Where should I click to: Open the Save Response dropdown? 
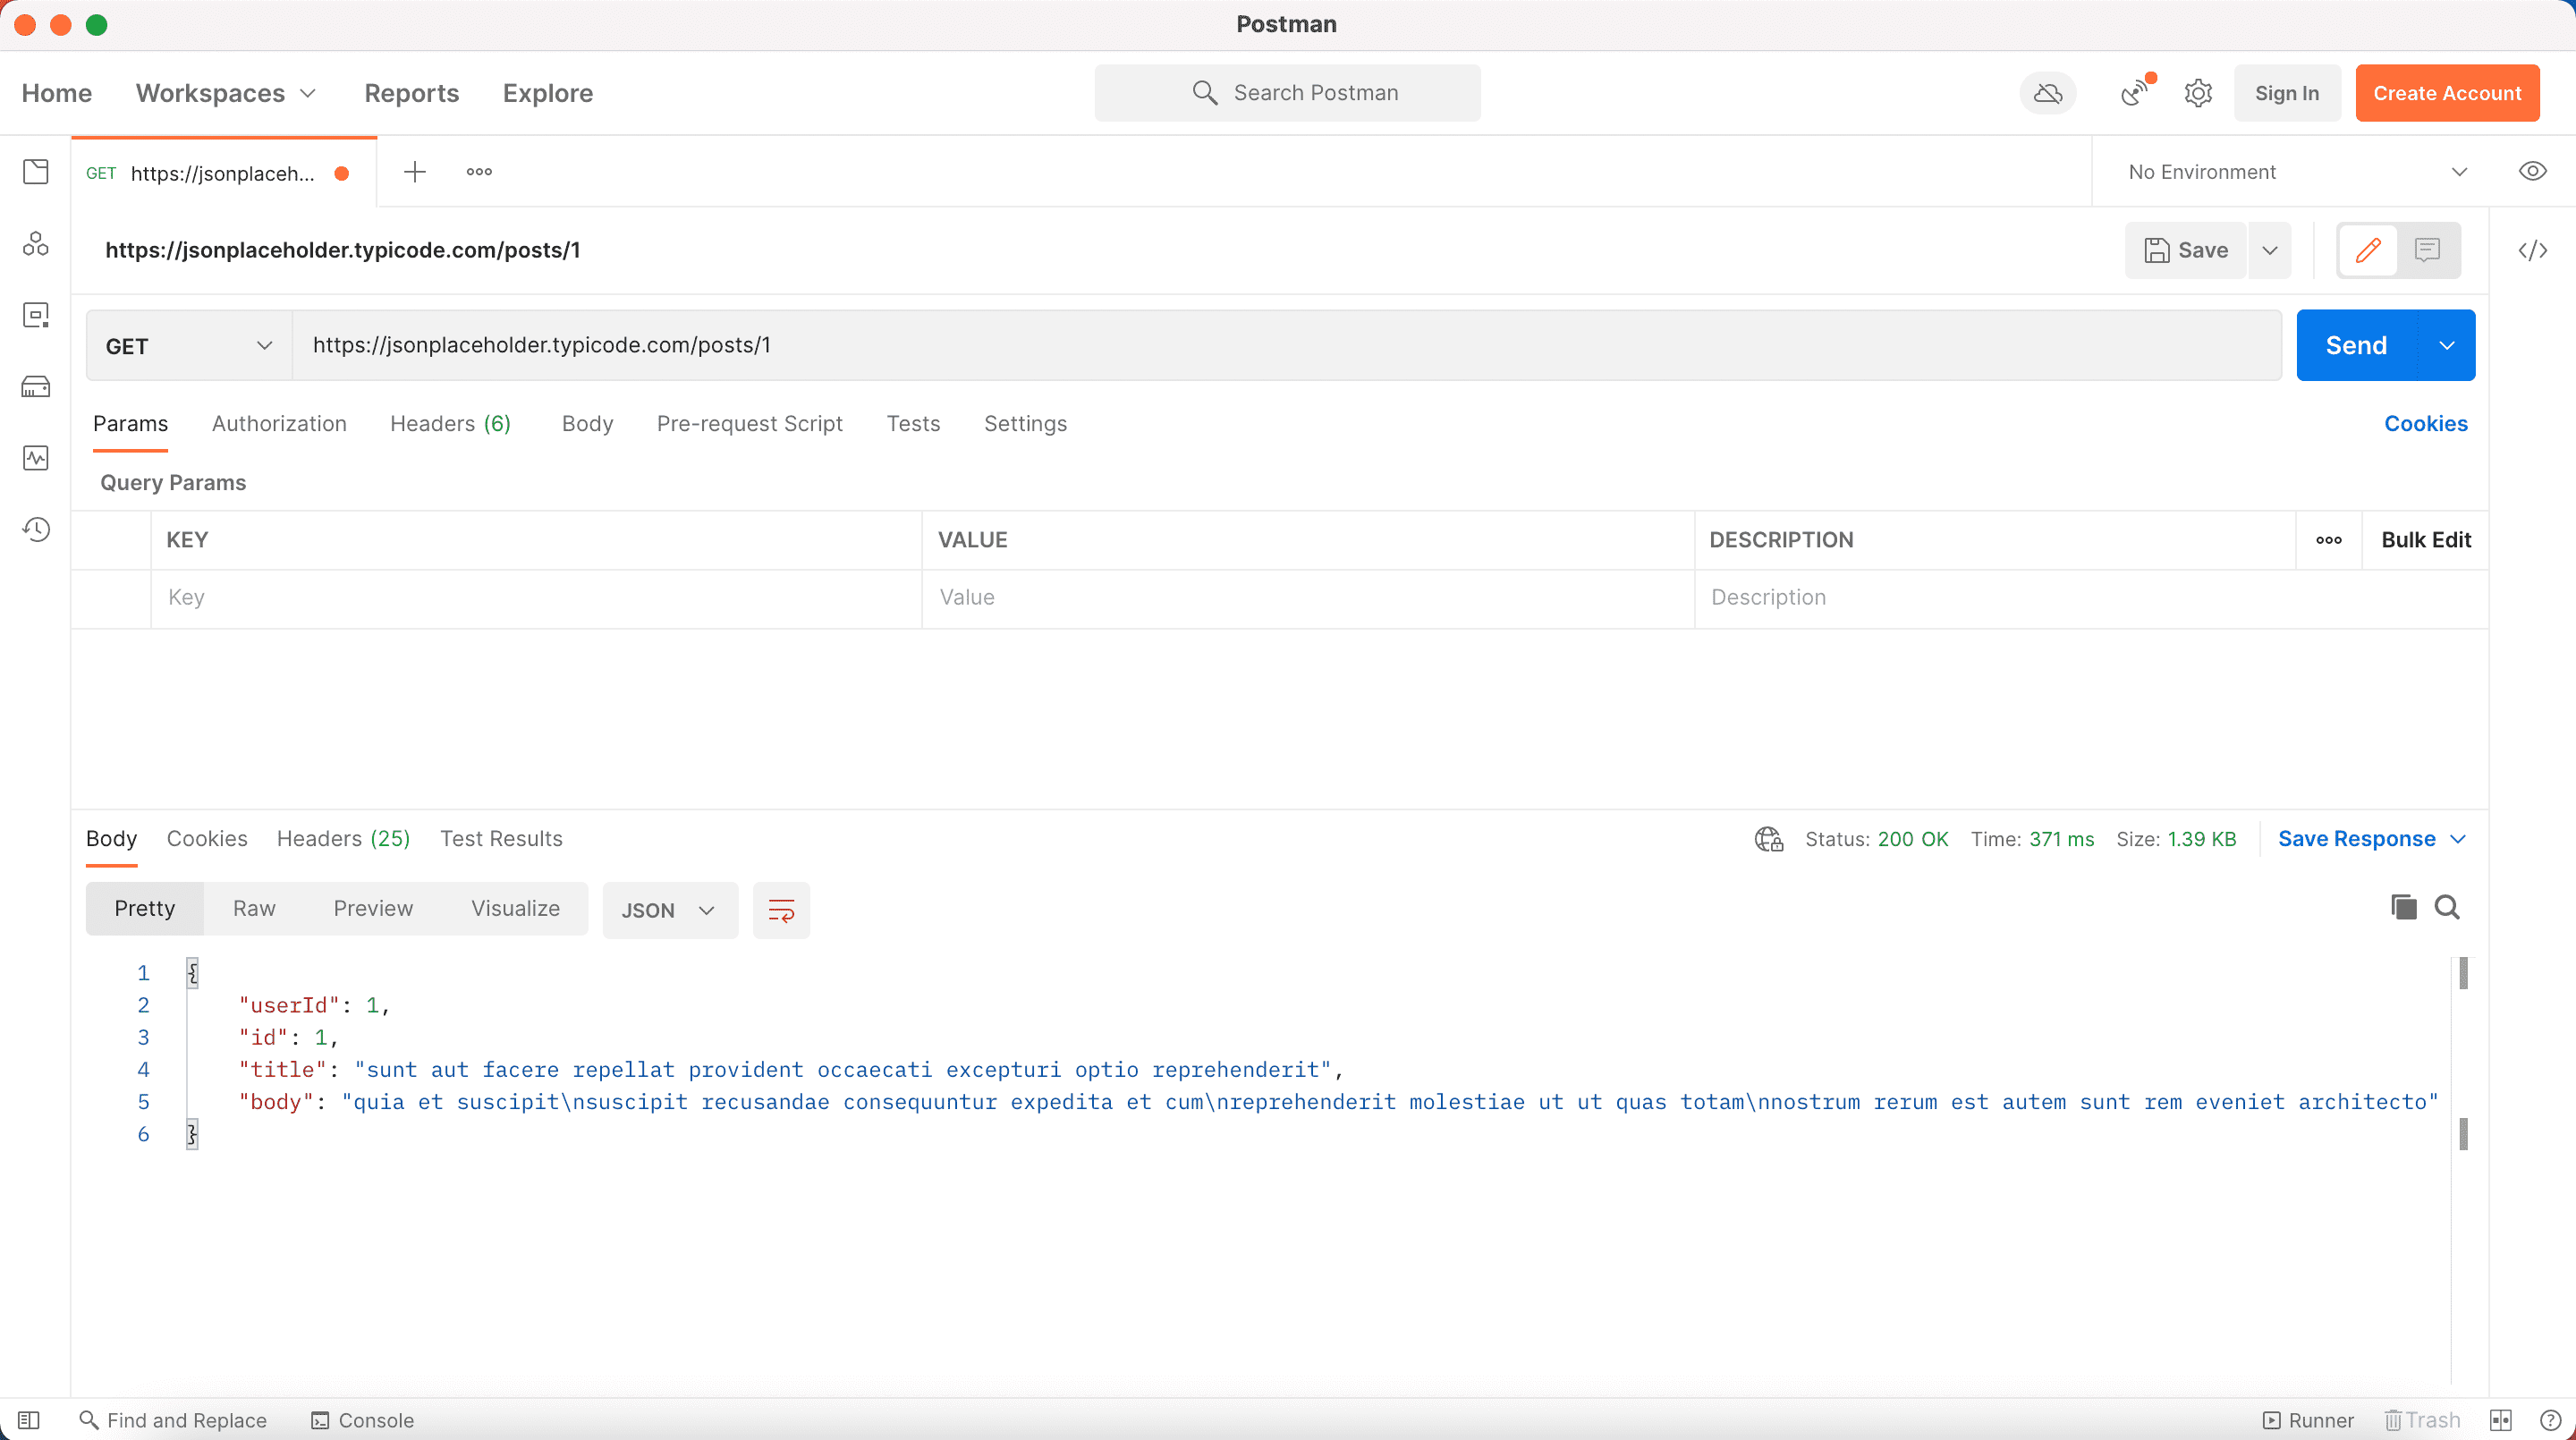click(2372, 839)
